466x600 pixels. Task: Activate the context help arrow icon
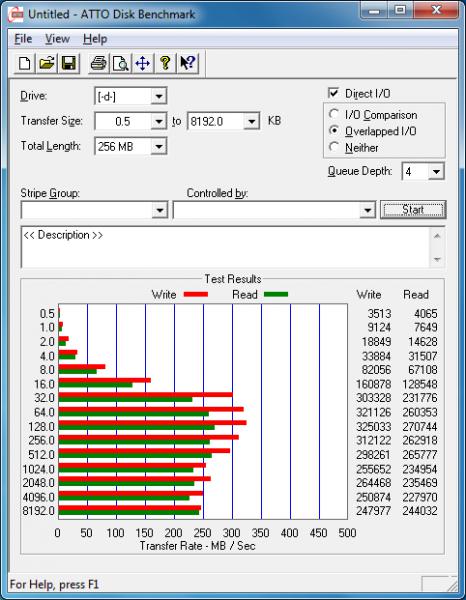187,63
